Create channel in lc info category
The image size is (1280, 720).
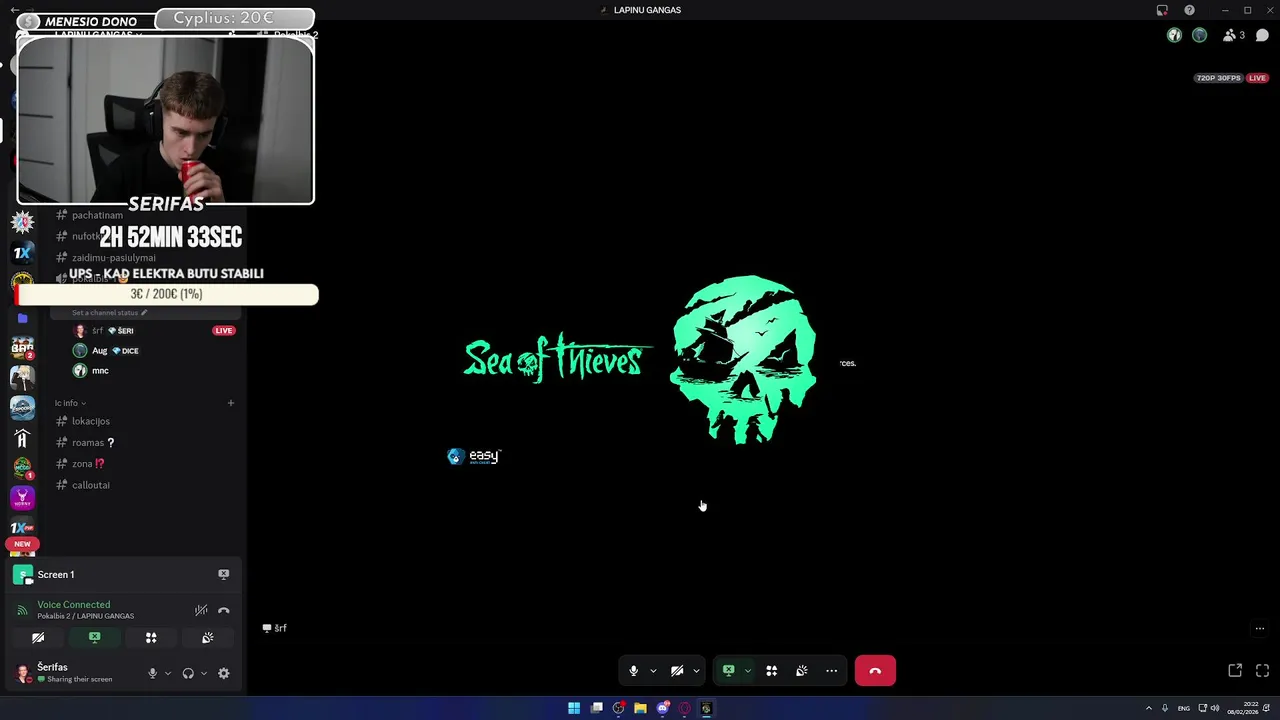click(x=230, y=403)
